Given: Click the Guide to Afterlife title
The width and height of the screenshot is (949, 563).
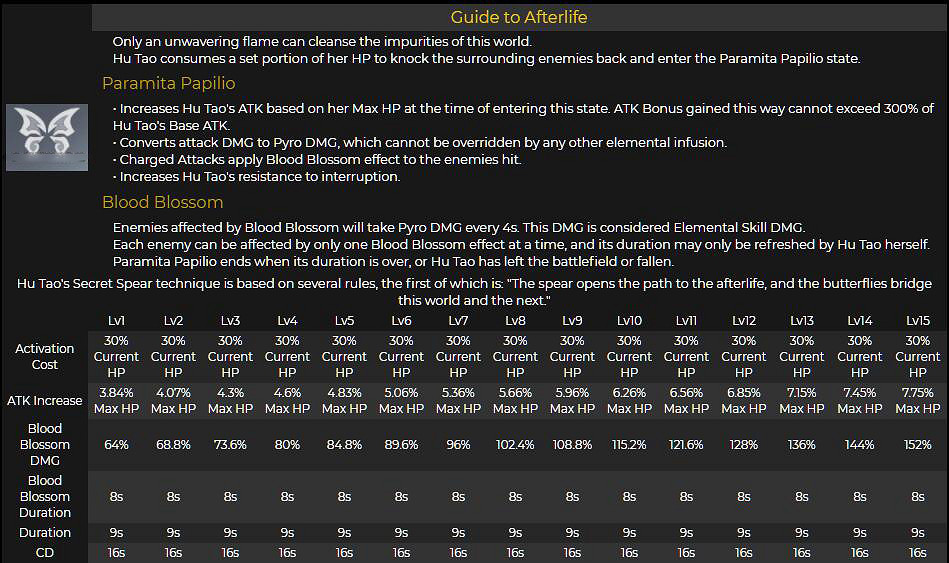Looking at the screenshot, I should (x=518, y=17).
